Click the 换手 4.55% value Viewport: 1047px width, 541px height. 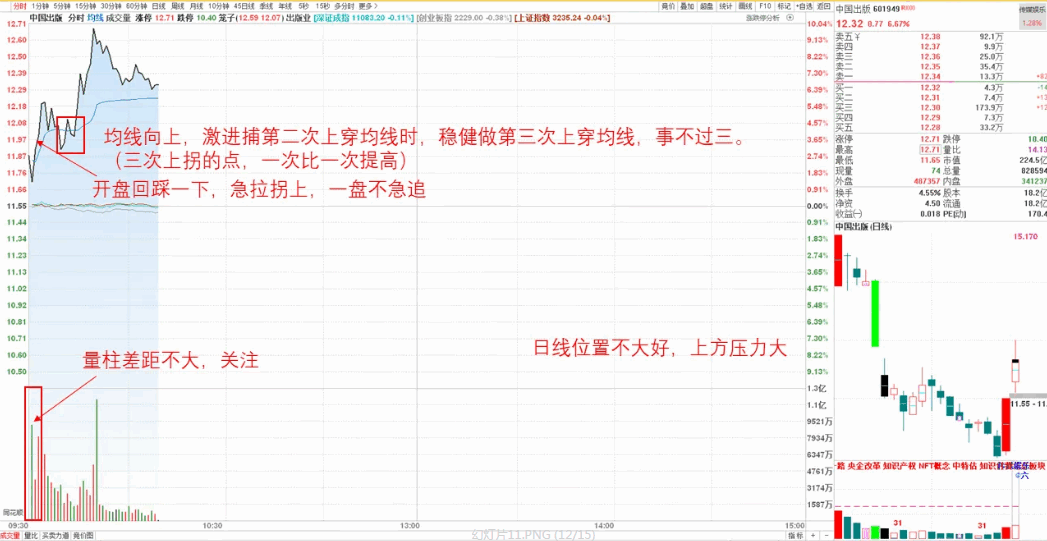point(930,192)
